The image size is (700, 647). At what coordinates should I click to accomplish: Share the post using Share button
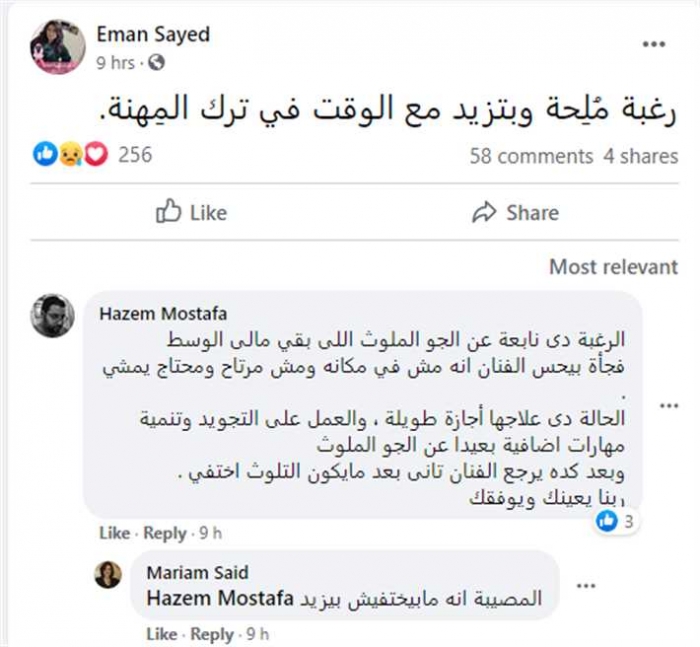pos(514,213)
